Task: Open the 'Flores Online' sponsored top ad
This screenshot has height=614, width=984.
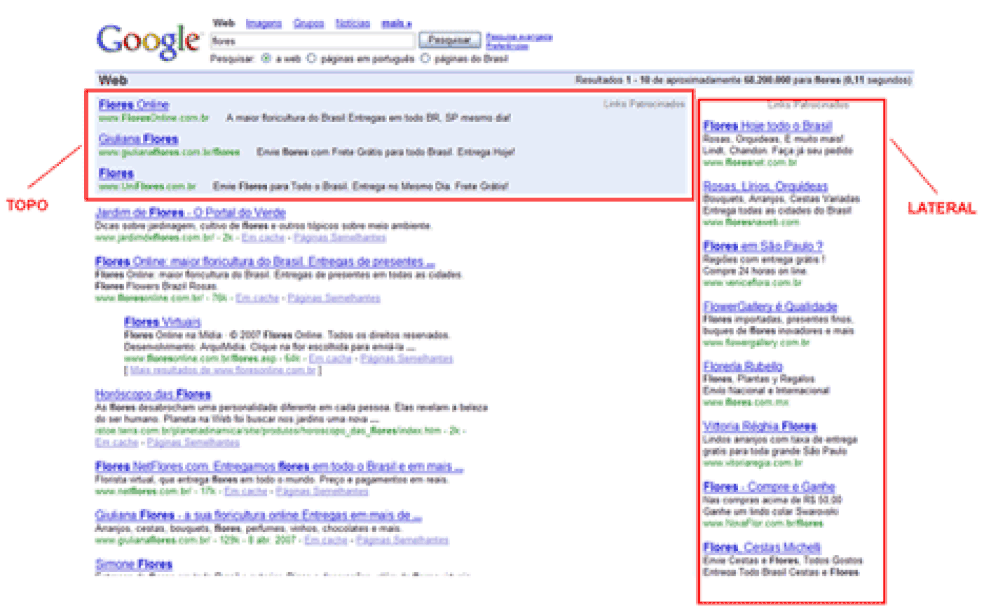Action: click(134, 104)
